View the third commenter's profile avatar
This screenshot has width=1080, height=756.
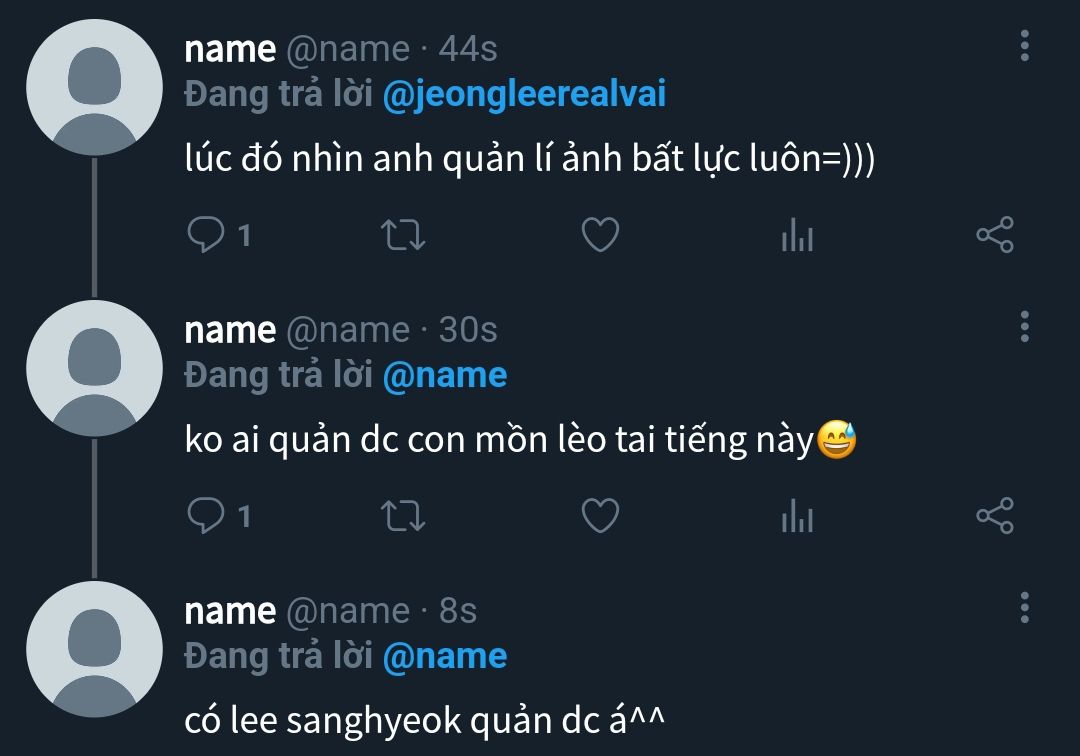point(94,649)
